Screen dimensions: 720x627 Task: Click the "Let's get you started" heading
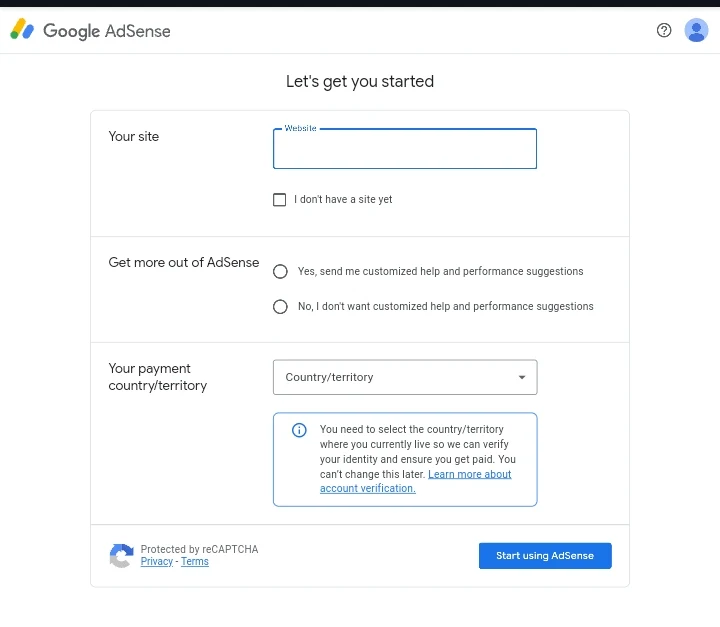(360, 82)
